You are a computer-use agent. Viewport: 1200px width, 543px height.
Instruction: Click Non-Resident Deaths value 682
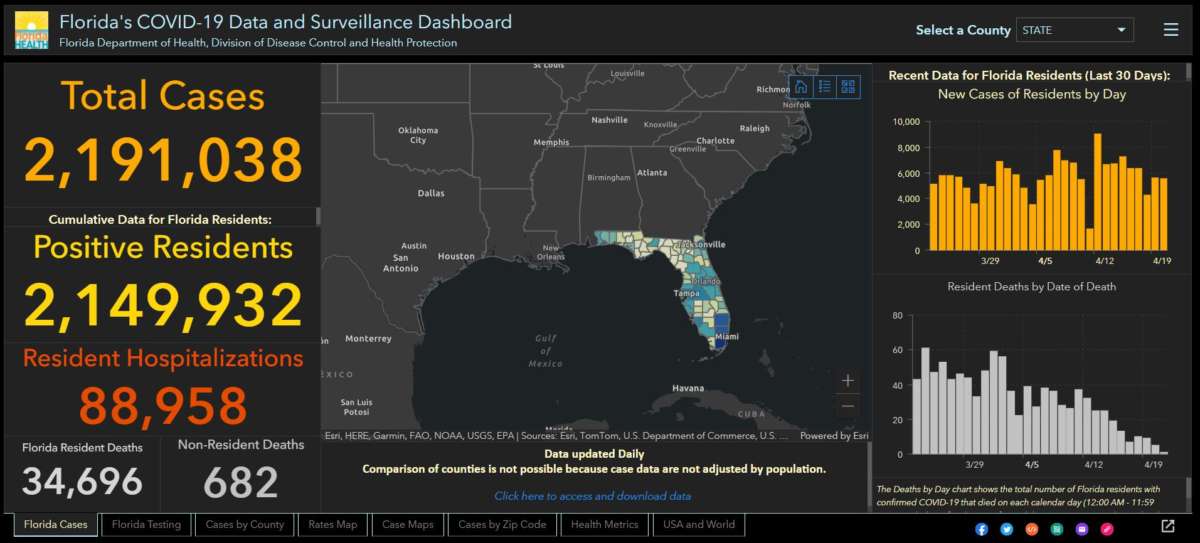(x=241, y=482)
